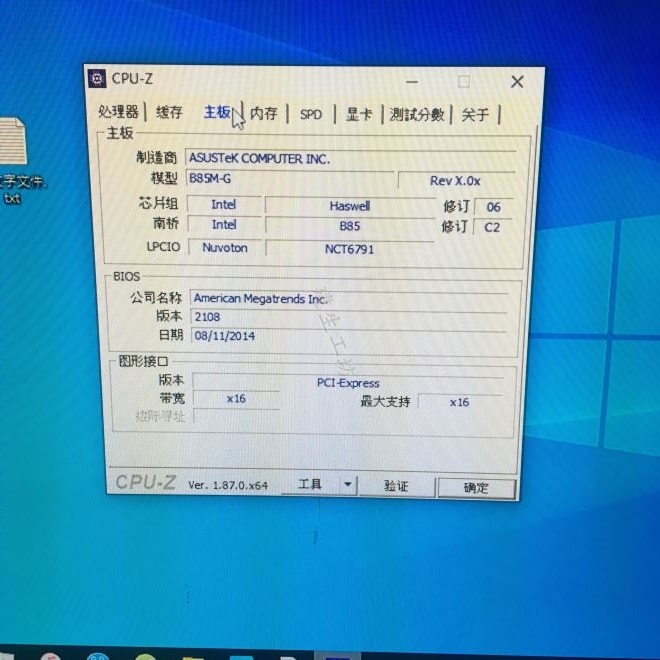The height and width of the screenshot is (660, 660).
Task: Click the 最大支持 x16 value
Action: point(459,402)
